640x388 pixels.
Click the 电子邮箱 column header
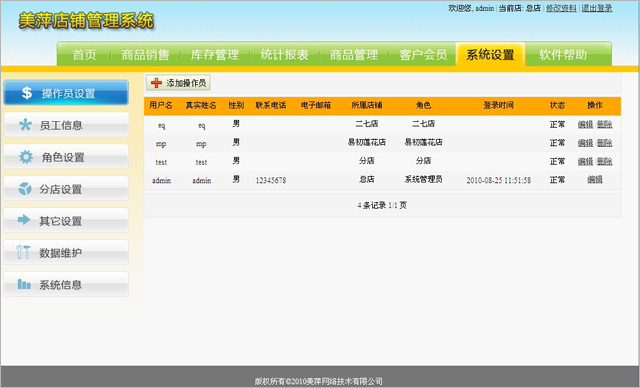click(x=316, y=106)
